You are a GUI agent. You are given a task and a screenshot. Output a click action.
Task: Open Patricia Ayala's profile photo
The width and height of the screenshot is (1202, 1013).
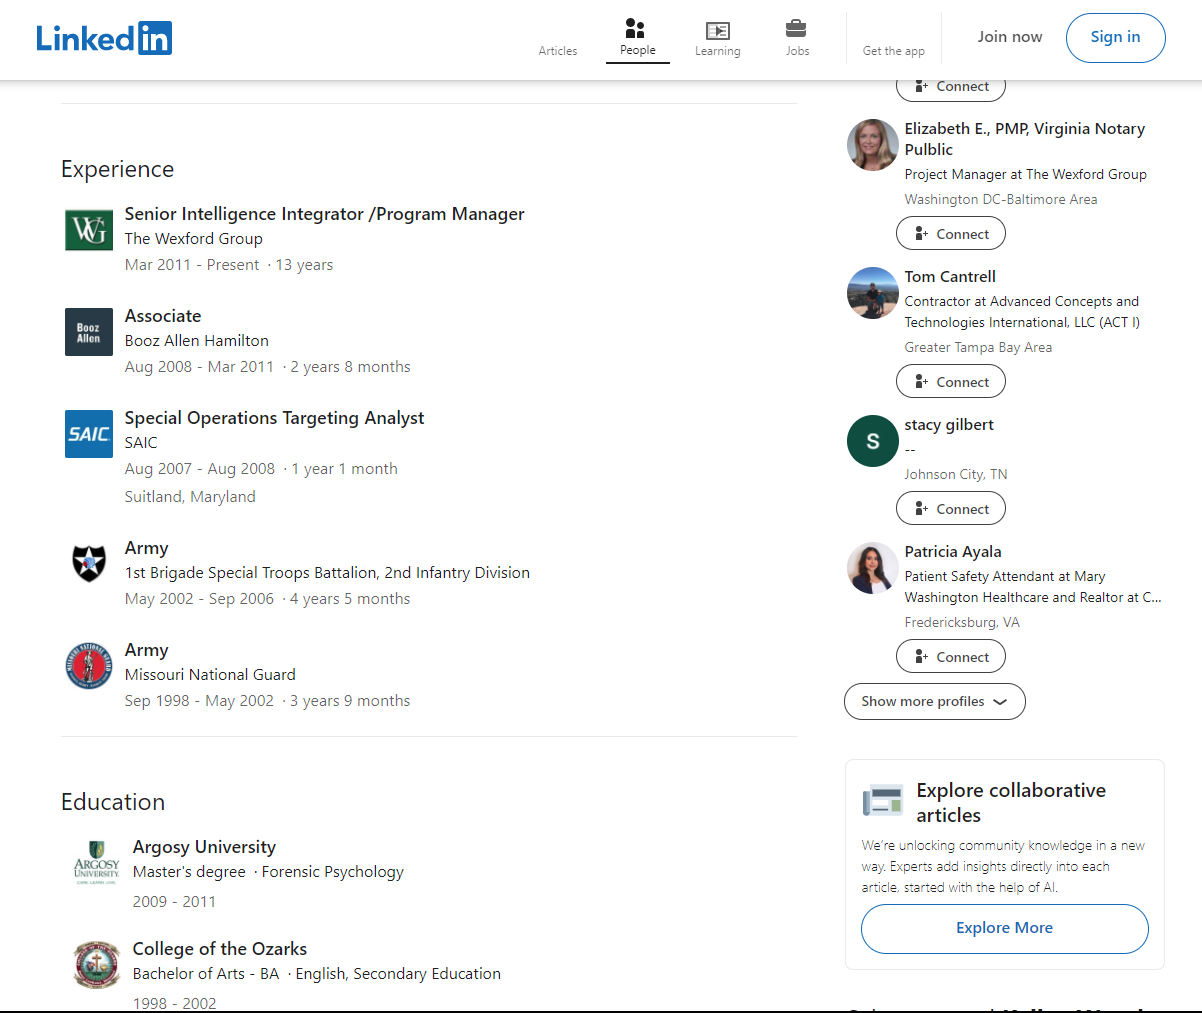(872, 568)
